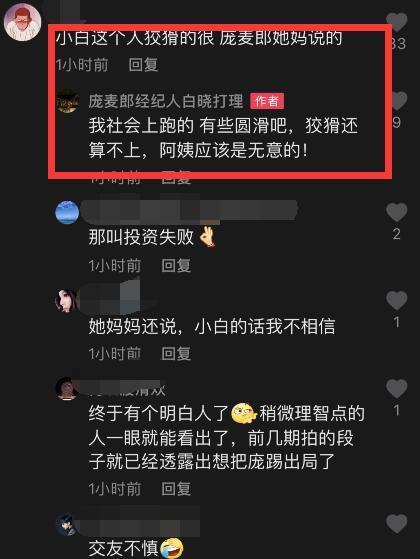Open username 庞麦郎经纪人白晓打理
This screenshot has width=420, height=559.
[166, 101]
